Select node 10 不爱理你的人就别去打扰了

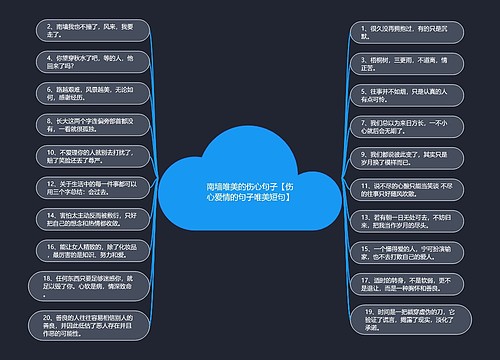[x=93, y=157]
